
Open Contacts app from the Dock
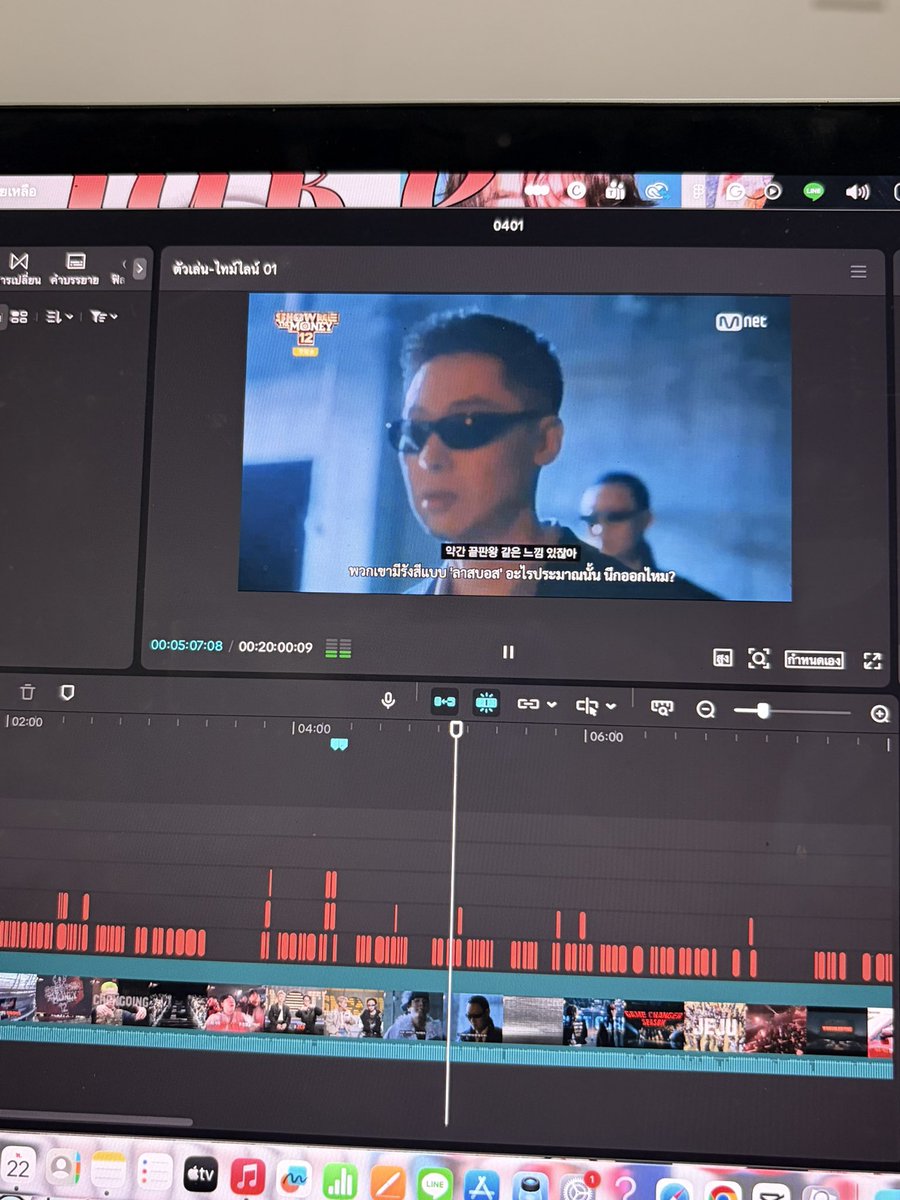63,1166
